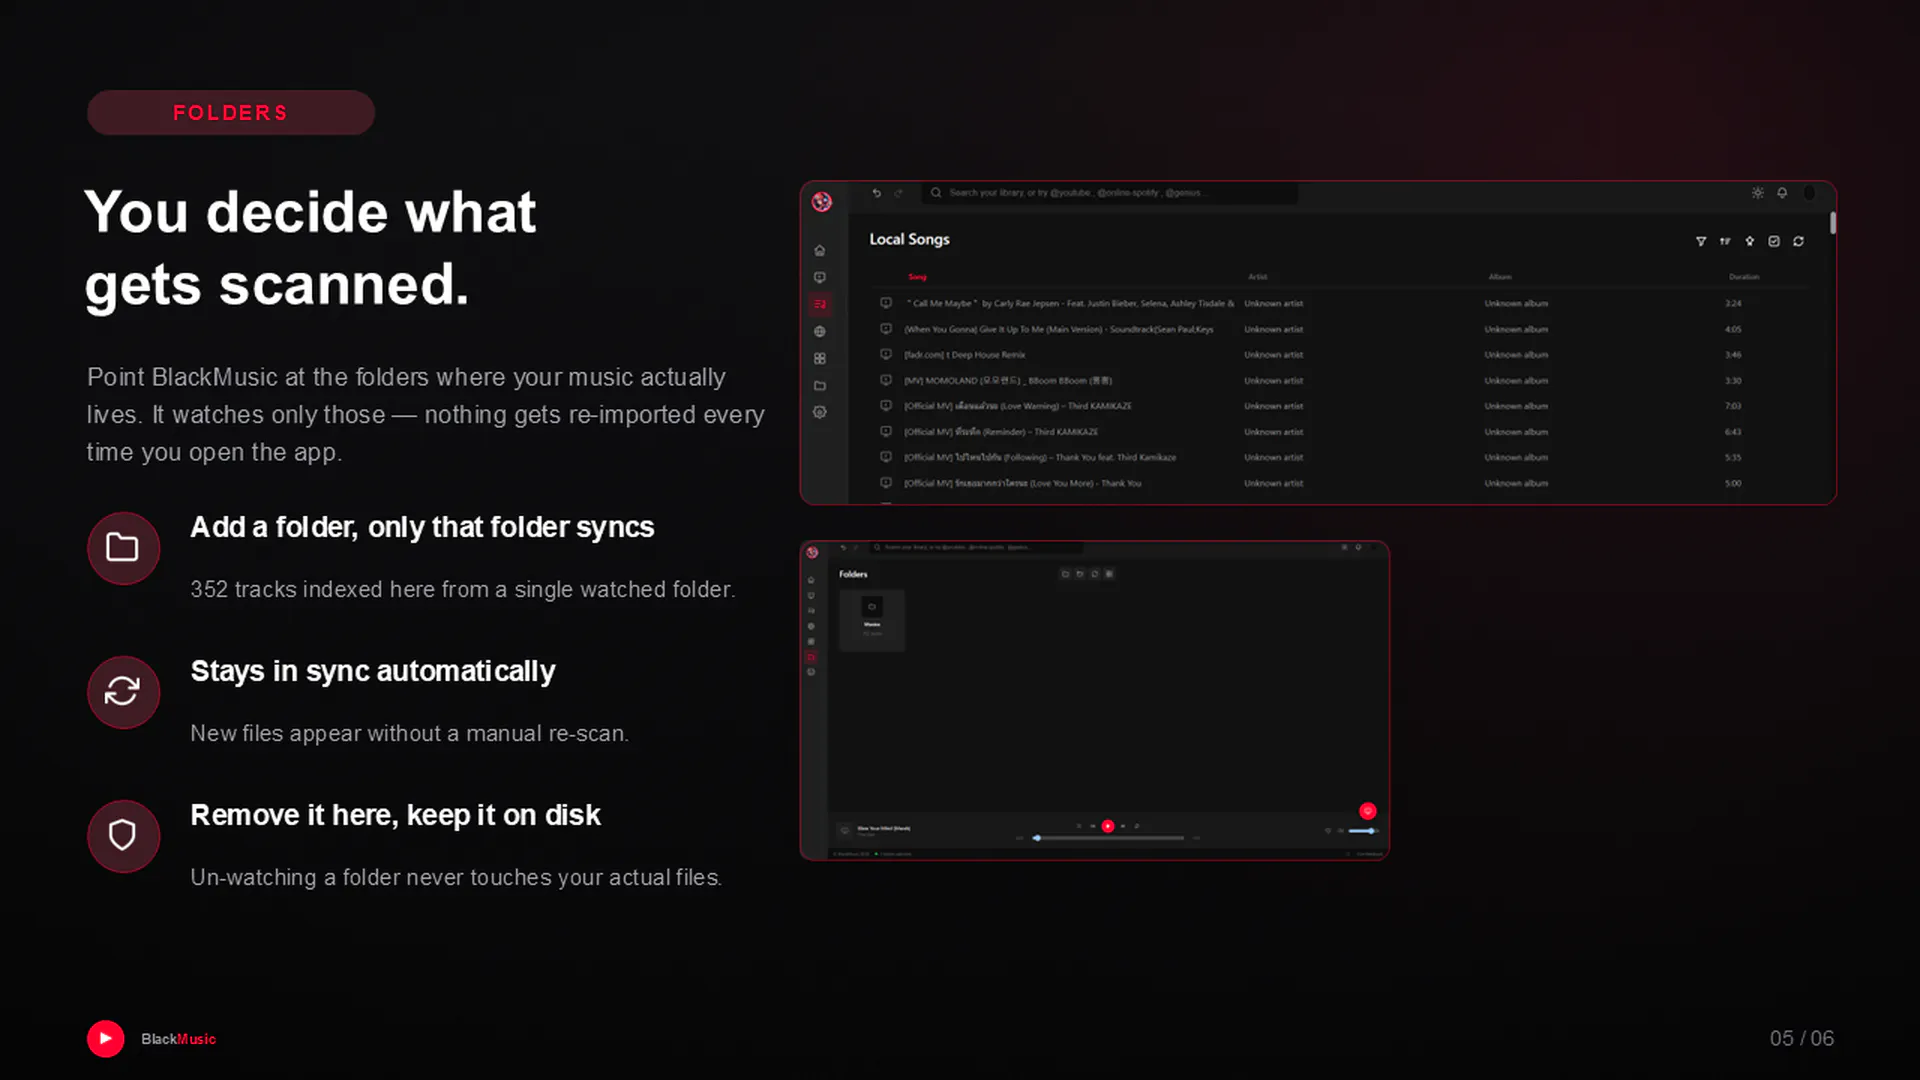
Task: Click the red floating button in the Folders window
Action: (1368, 811)
